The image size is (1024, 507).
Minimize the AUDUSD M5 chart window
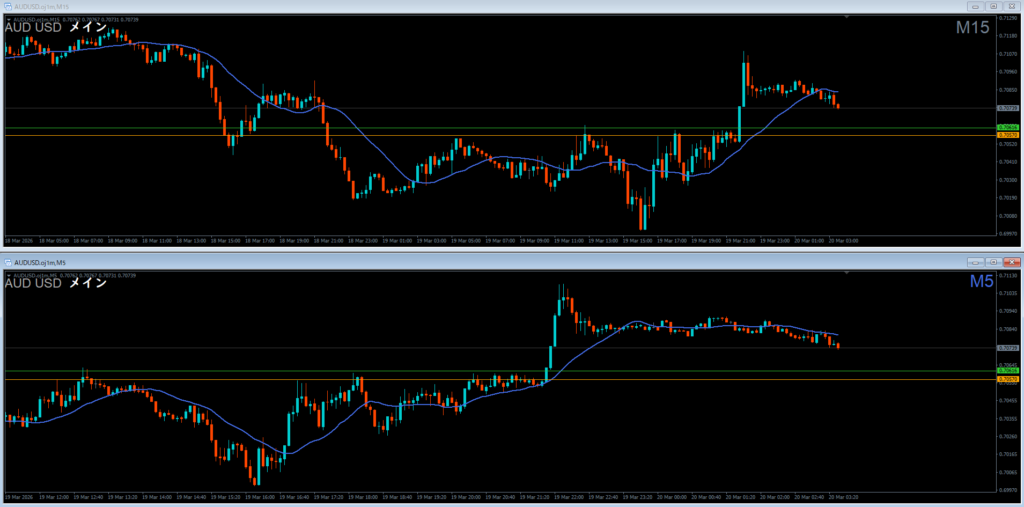coord(976,262)
